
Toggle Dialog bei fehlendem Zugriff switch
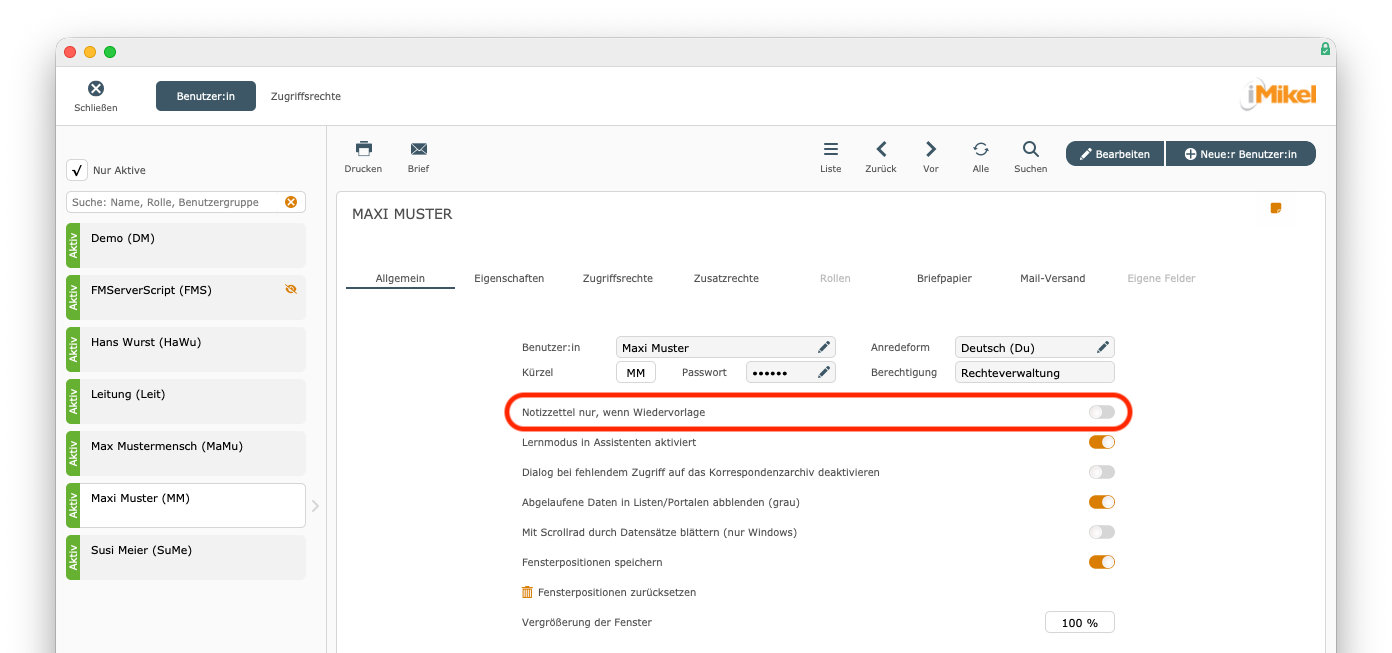pos(1102,472)
